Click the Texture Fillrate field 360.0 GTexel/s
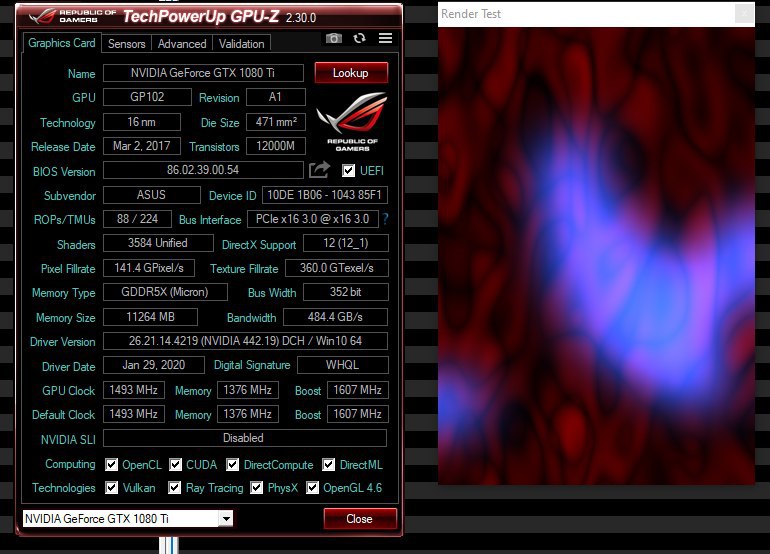Viewport: 770px width, 554px height. pos(337,268)
